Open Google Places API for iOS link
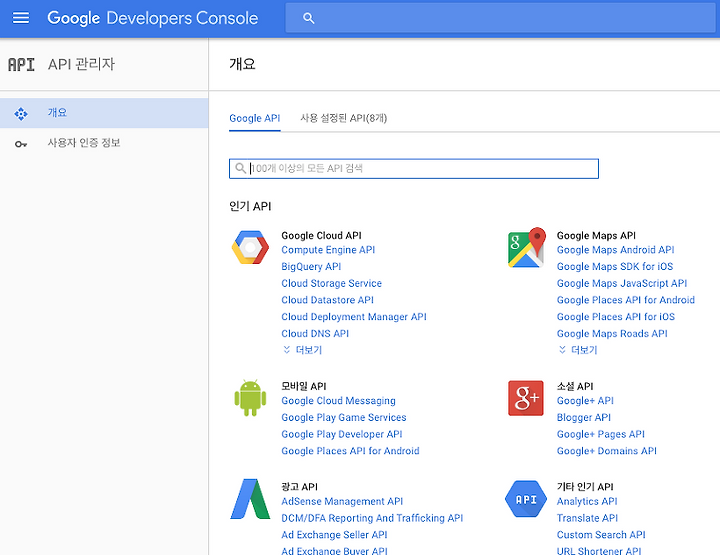This screenshot has width=720, height=555. 616,317
